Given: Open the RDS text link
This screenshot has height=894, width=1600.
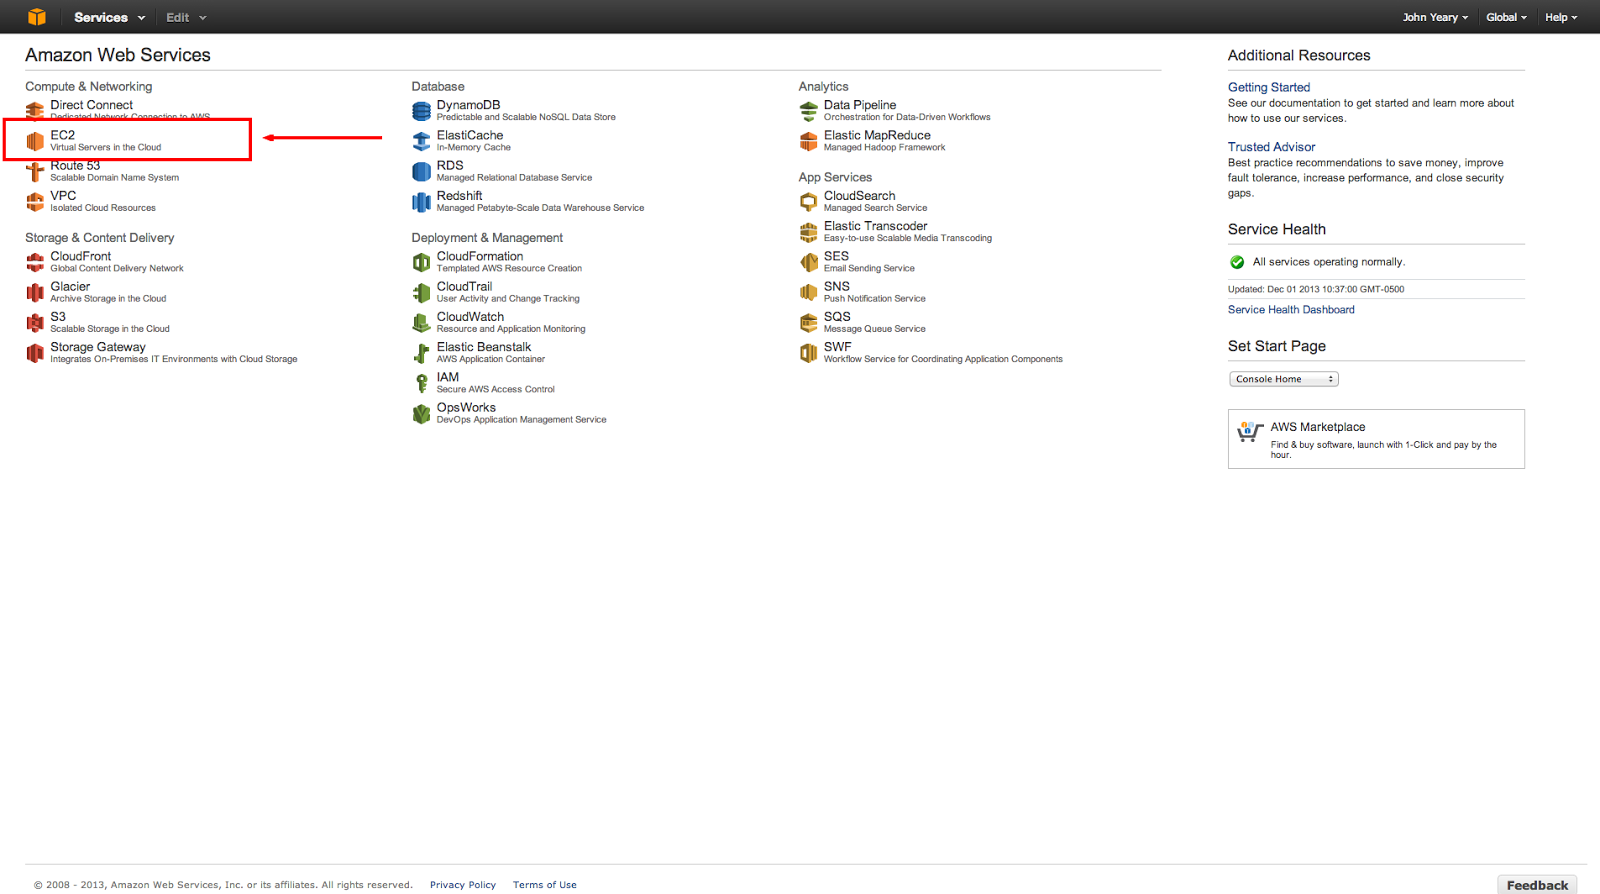Looking at the screenshot, I should [x=450, y=166].
